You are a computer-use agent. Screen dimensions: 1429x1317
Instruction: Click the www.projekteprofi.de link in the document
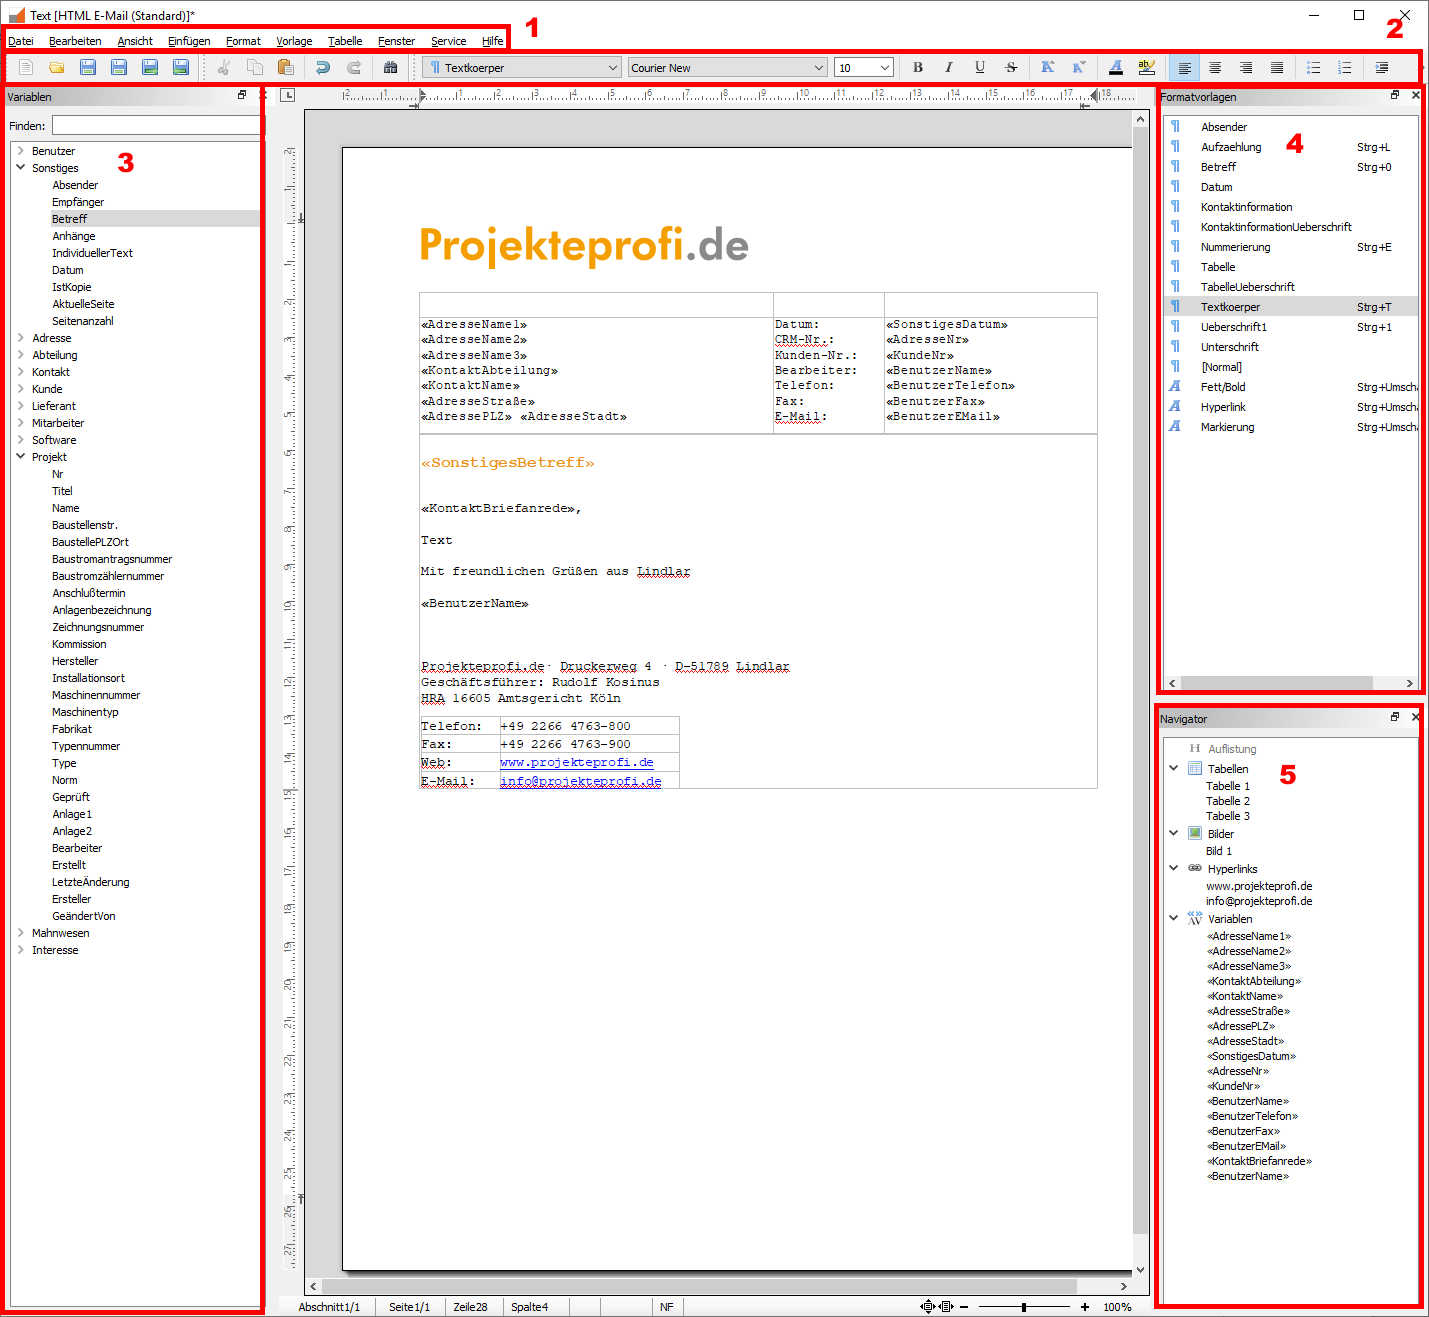(576, 762)
